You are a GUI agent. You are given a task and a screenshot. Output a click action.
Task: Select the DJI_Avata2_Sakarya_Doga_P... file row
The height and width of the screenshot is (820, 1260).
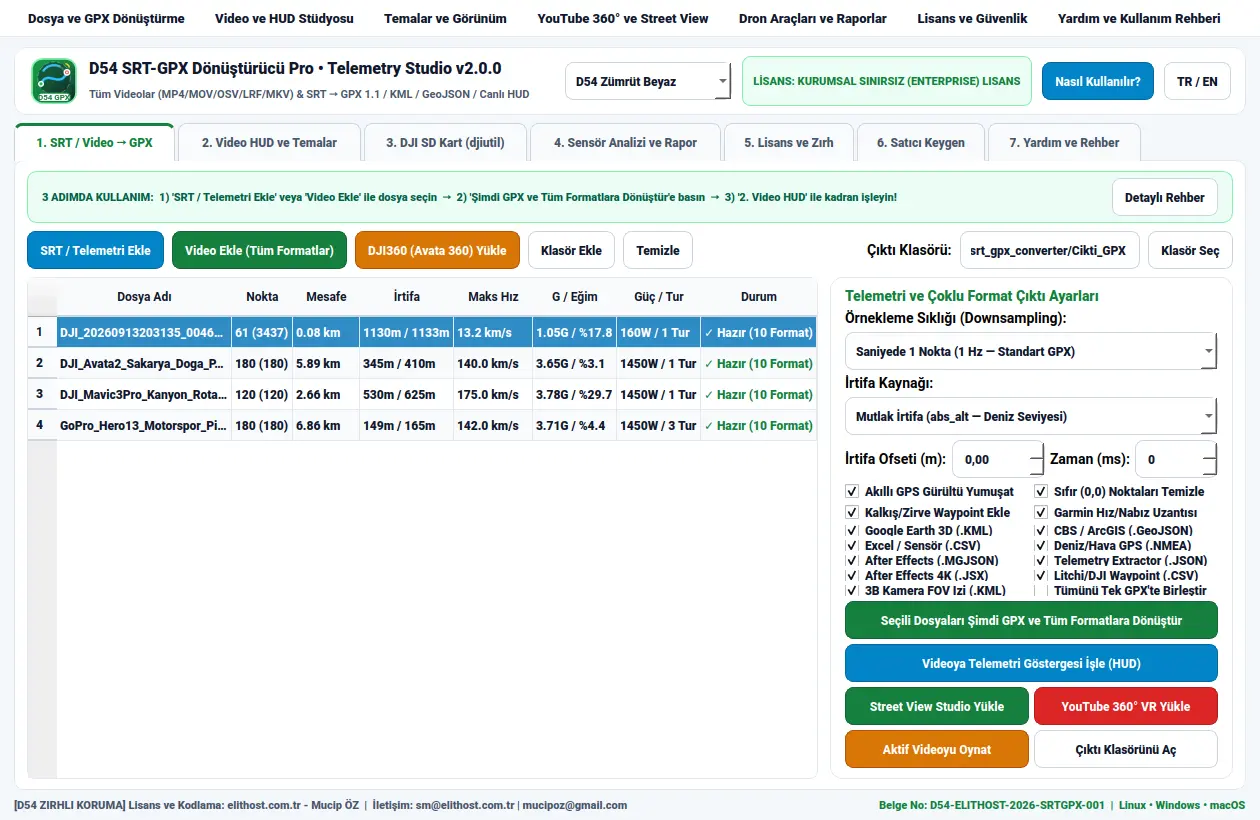[x=422, y=363]
